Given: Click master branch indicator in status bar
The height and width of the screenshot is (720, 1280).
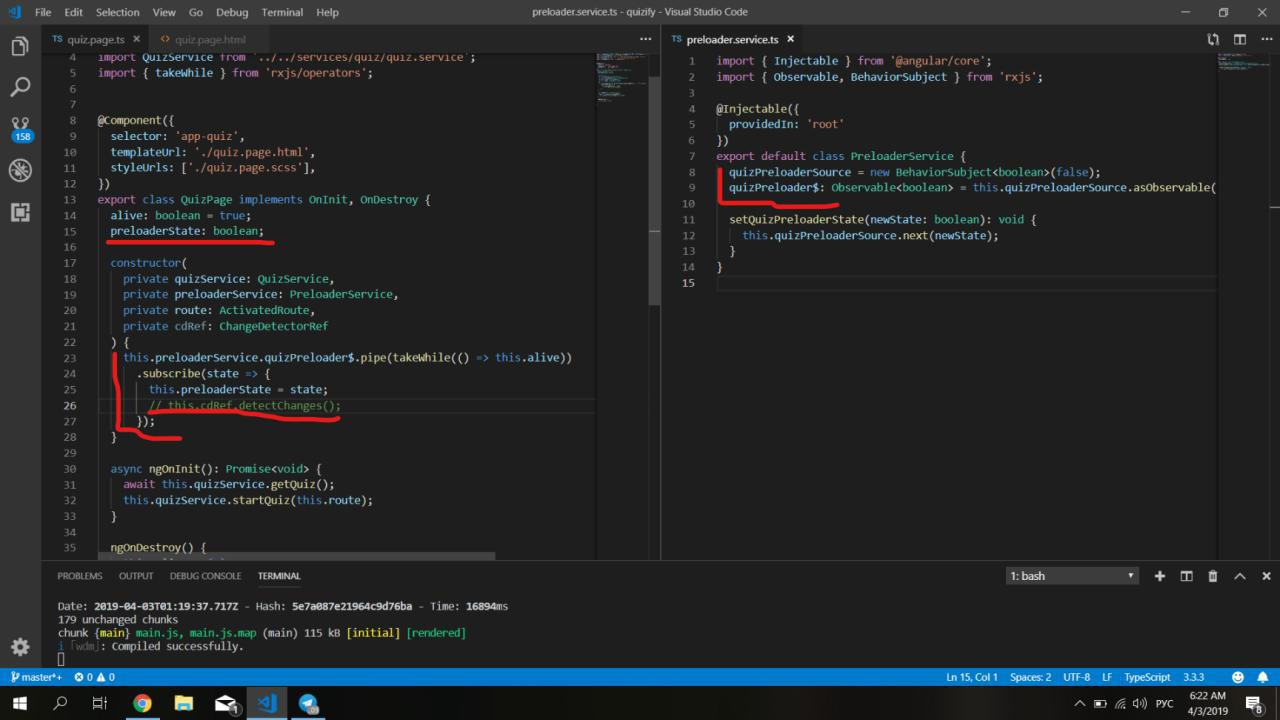Looking at the screenshot, I should 35,677.
